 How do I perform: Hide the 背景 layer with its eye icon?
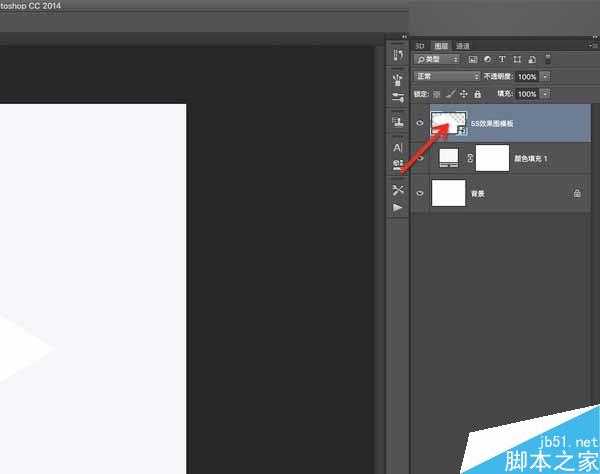coord(420,193)
